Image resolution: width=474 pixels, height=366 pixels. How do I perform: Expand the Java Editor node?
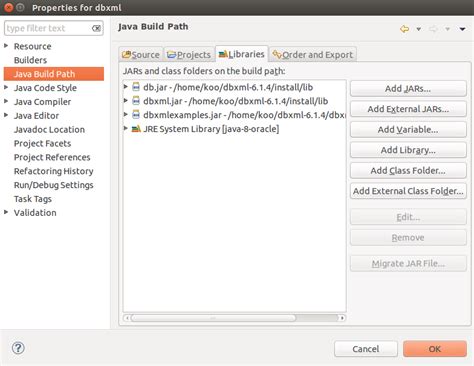[x=6, y=115]
